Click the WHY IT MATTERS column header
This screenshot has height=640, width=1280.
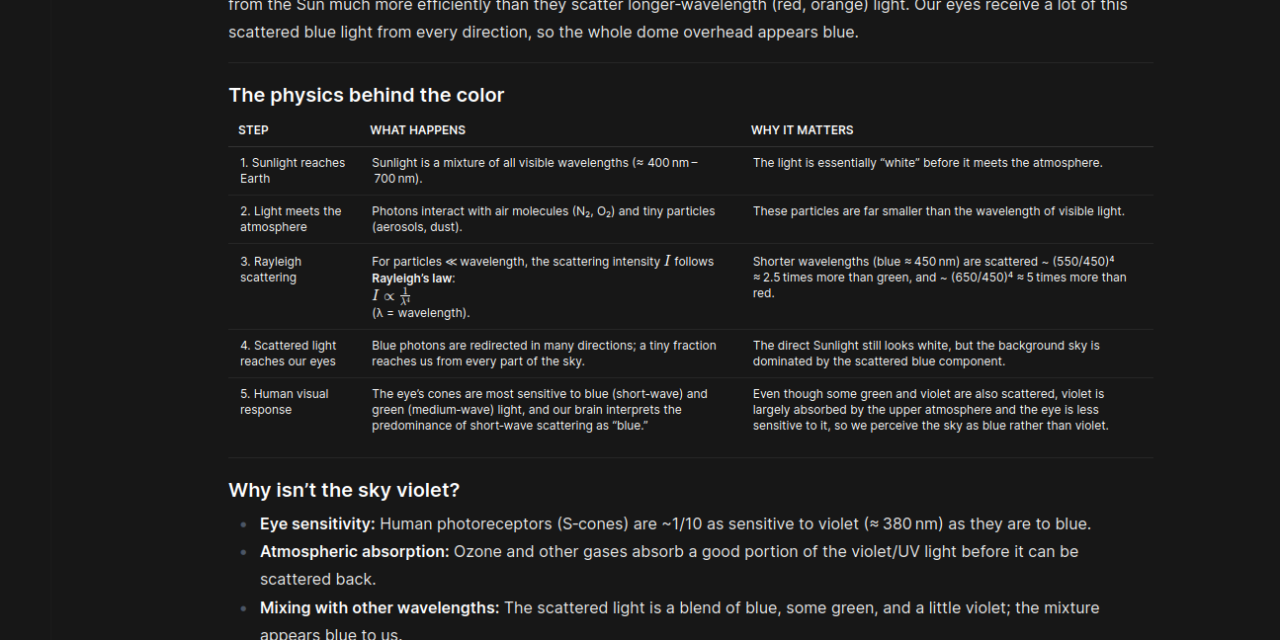pyautogui.click(x=802, y=130)
